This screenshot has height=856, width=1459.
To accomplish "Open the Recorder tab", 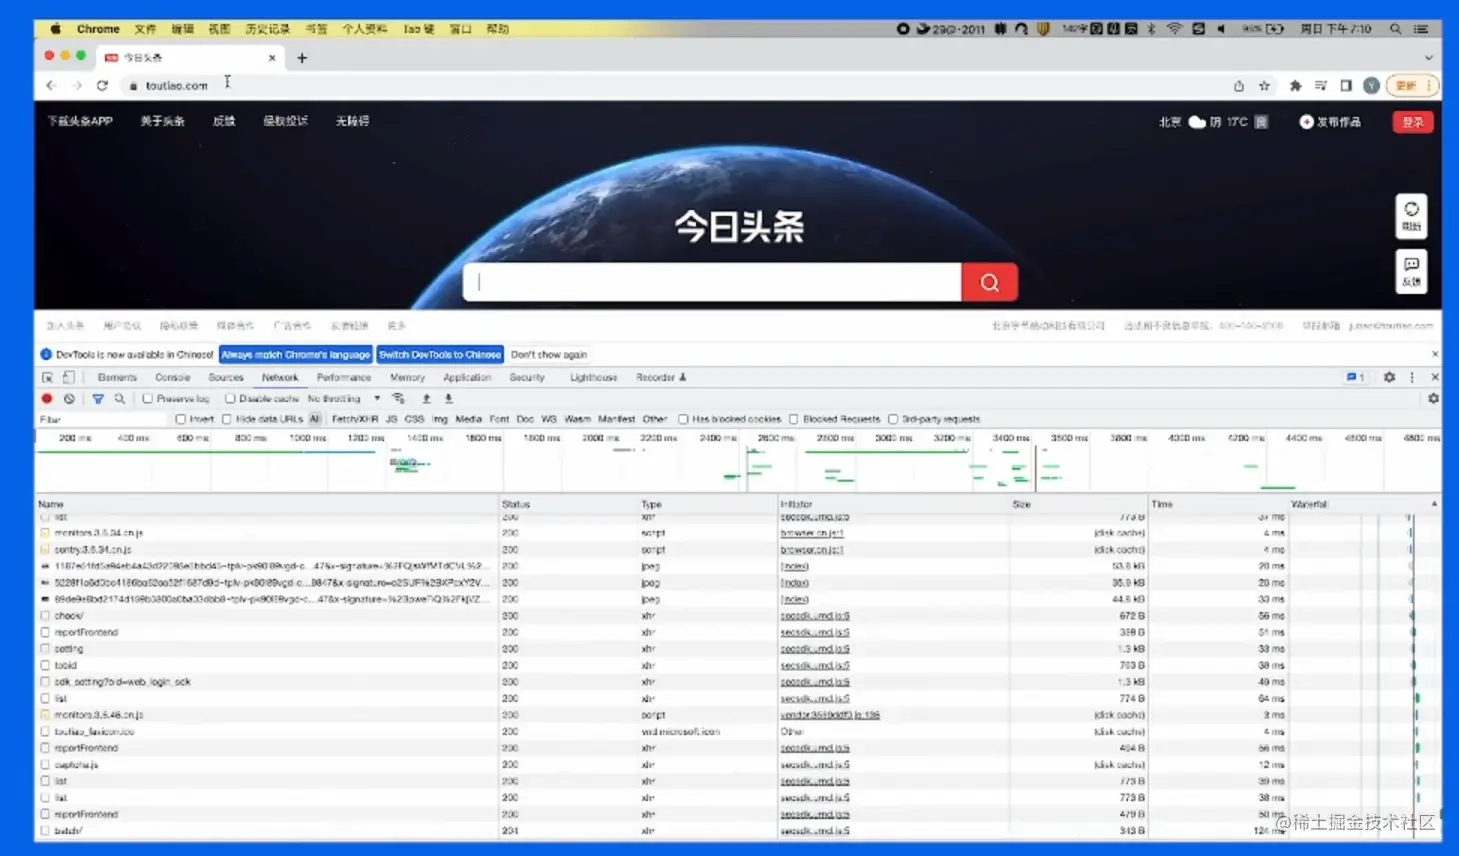I will coord(661,378).
